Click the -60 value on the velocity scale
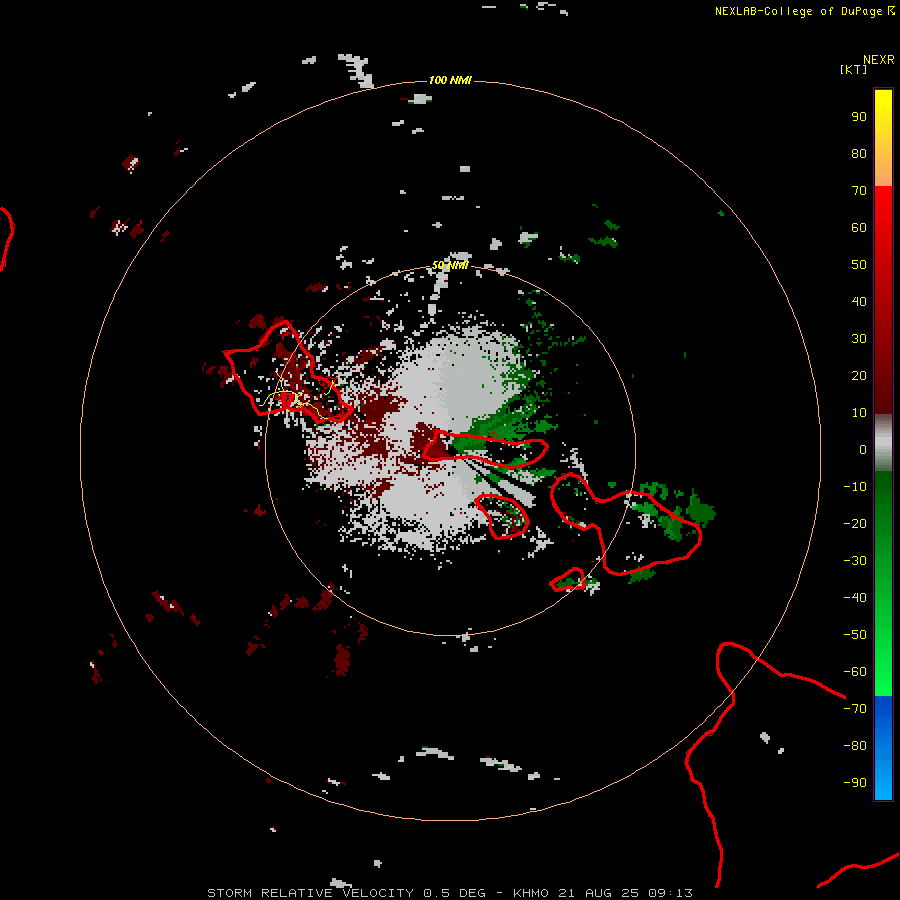Image resolution: width=900 pixels, height=900 pixels. (x=855, y=672)
